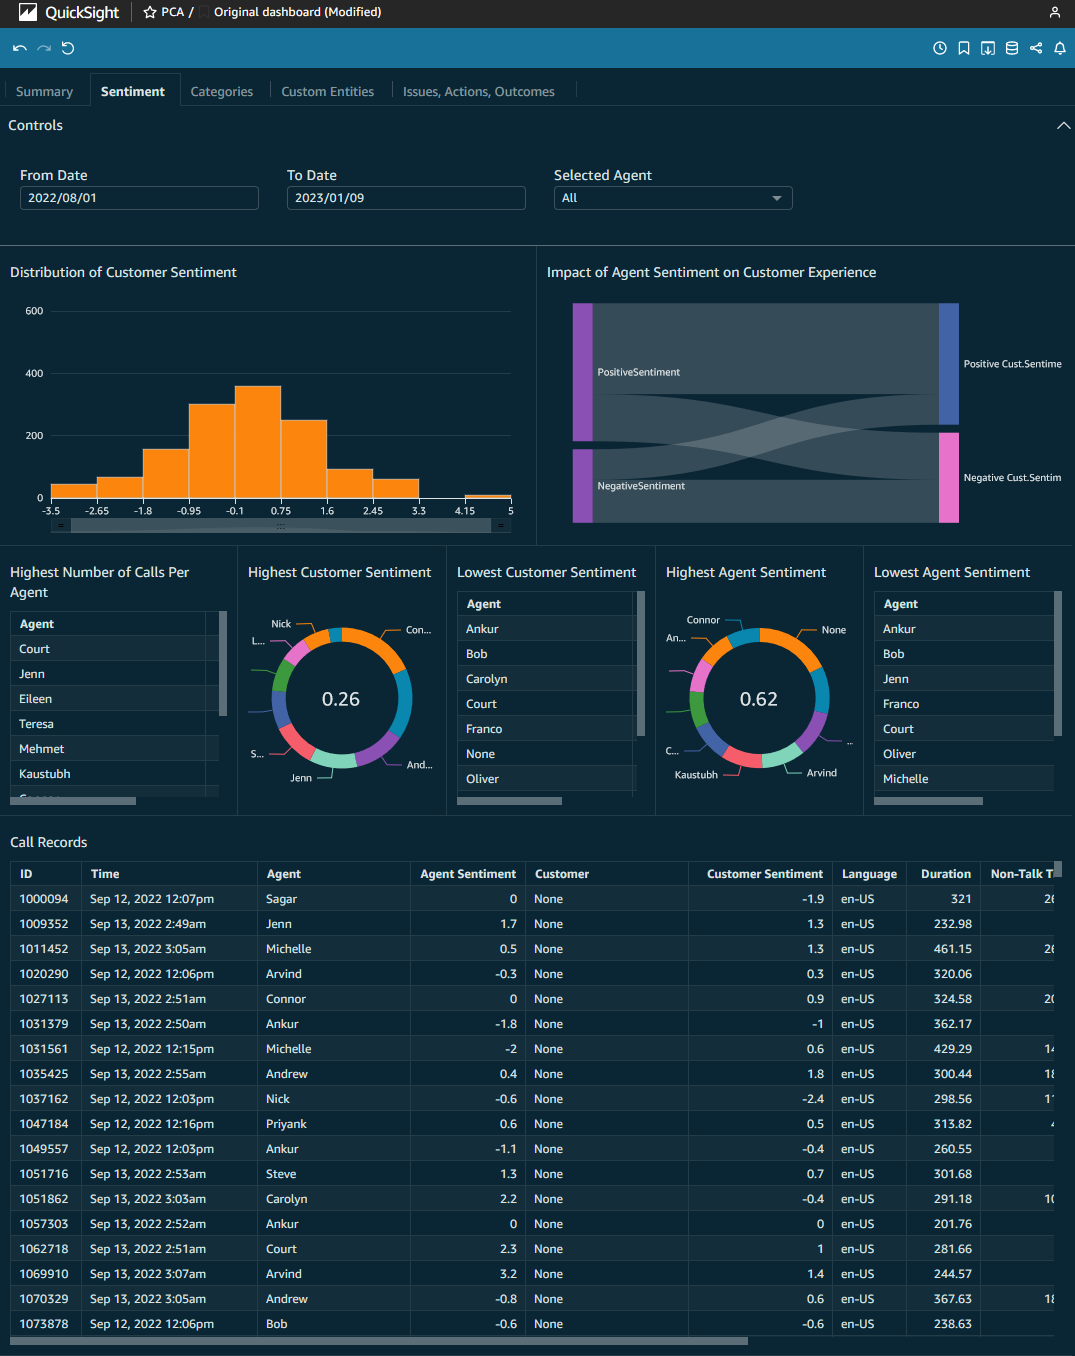Undo the last dashboard change
This screenshot has height=1356, width=1075.
coord(19,47)
